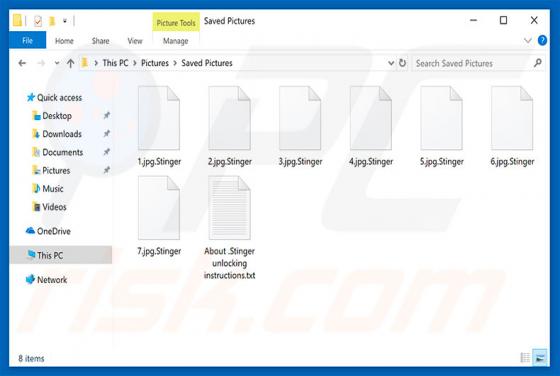The height and width of the screenshot is (376, 560).
Task: Select This PC in navigation pane
Action: click(x=61, y=255)
